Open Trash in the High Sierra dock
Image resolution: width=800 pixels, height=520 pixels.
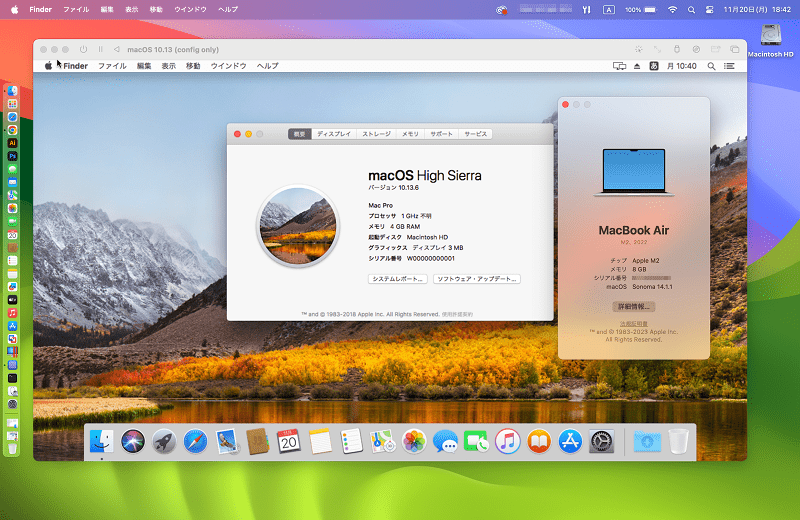pos(679,441)
